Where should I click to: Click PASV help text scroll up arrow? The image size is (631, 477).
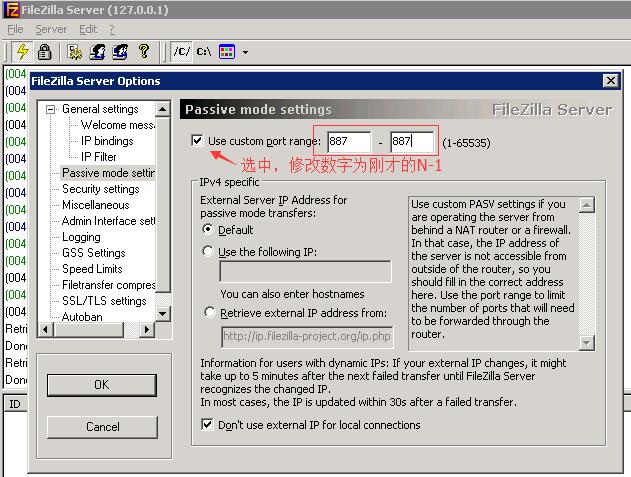[587, 205]
